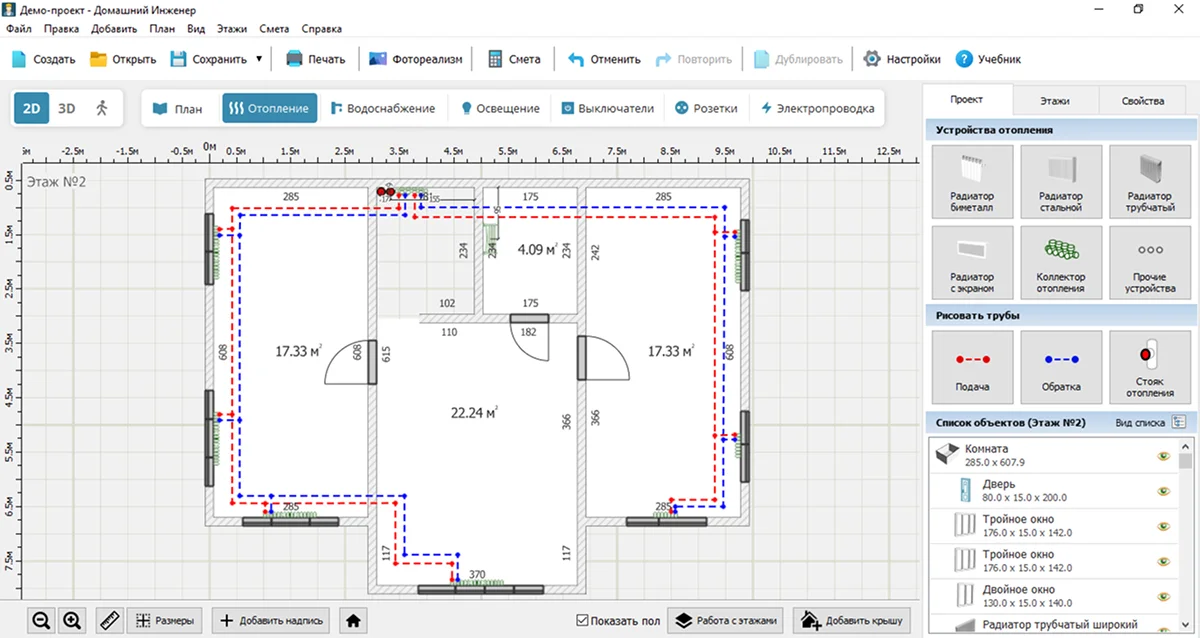Switch to the Свойства tab
The image size is (1200, 638).
pyautogui.click(x=1142, y=101)
